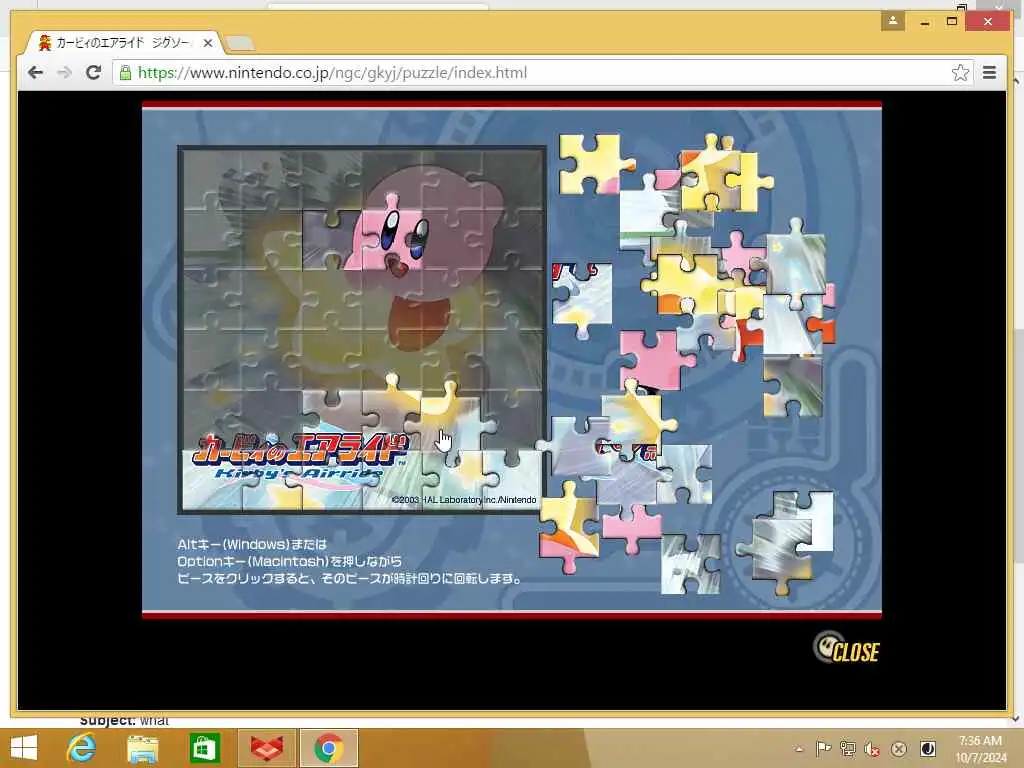This screenshot has height=768, width=1024.
Task: Click the green padlock security icon
Action: 125,72
